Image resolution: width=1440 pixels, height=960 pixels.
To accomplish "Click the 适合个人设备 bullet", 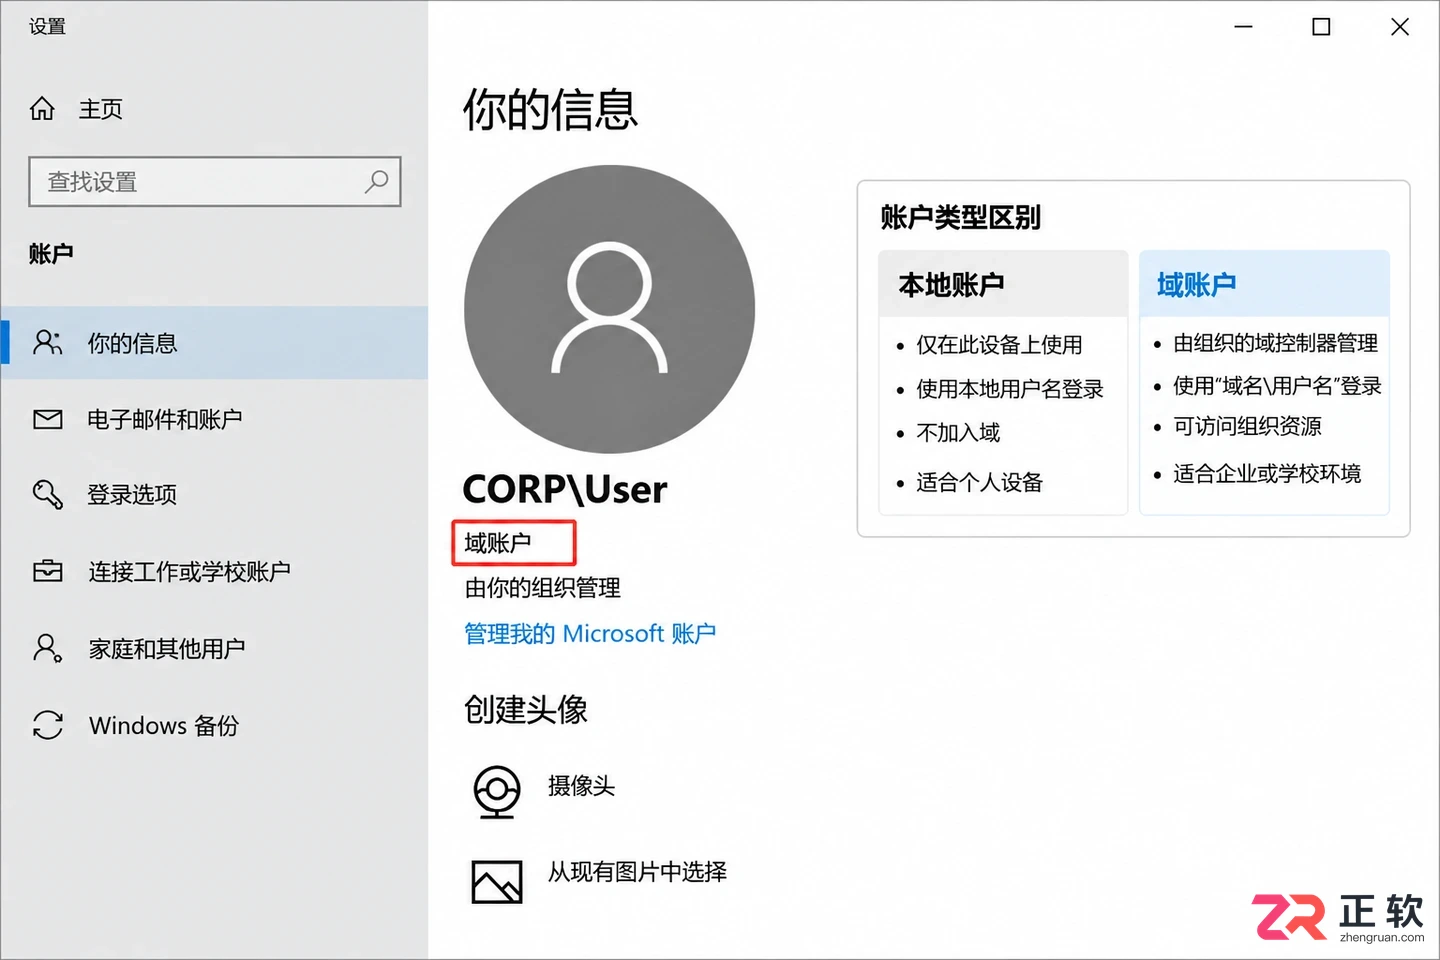I will pos(979,483).
